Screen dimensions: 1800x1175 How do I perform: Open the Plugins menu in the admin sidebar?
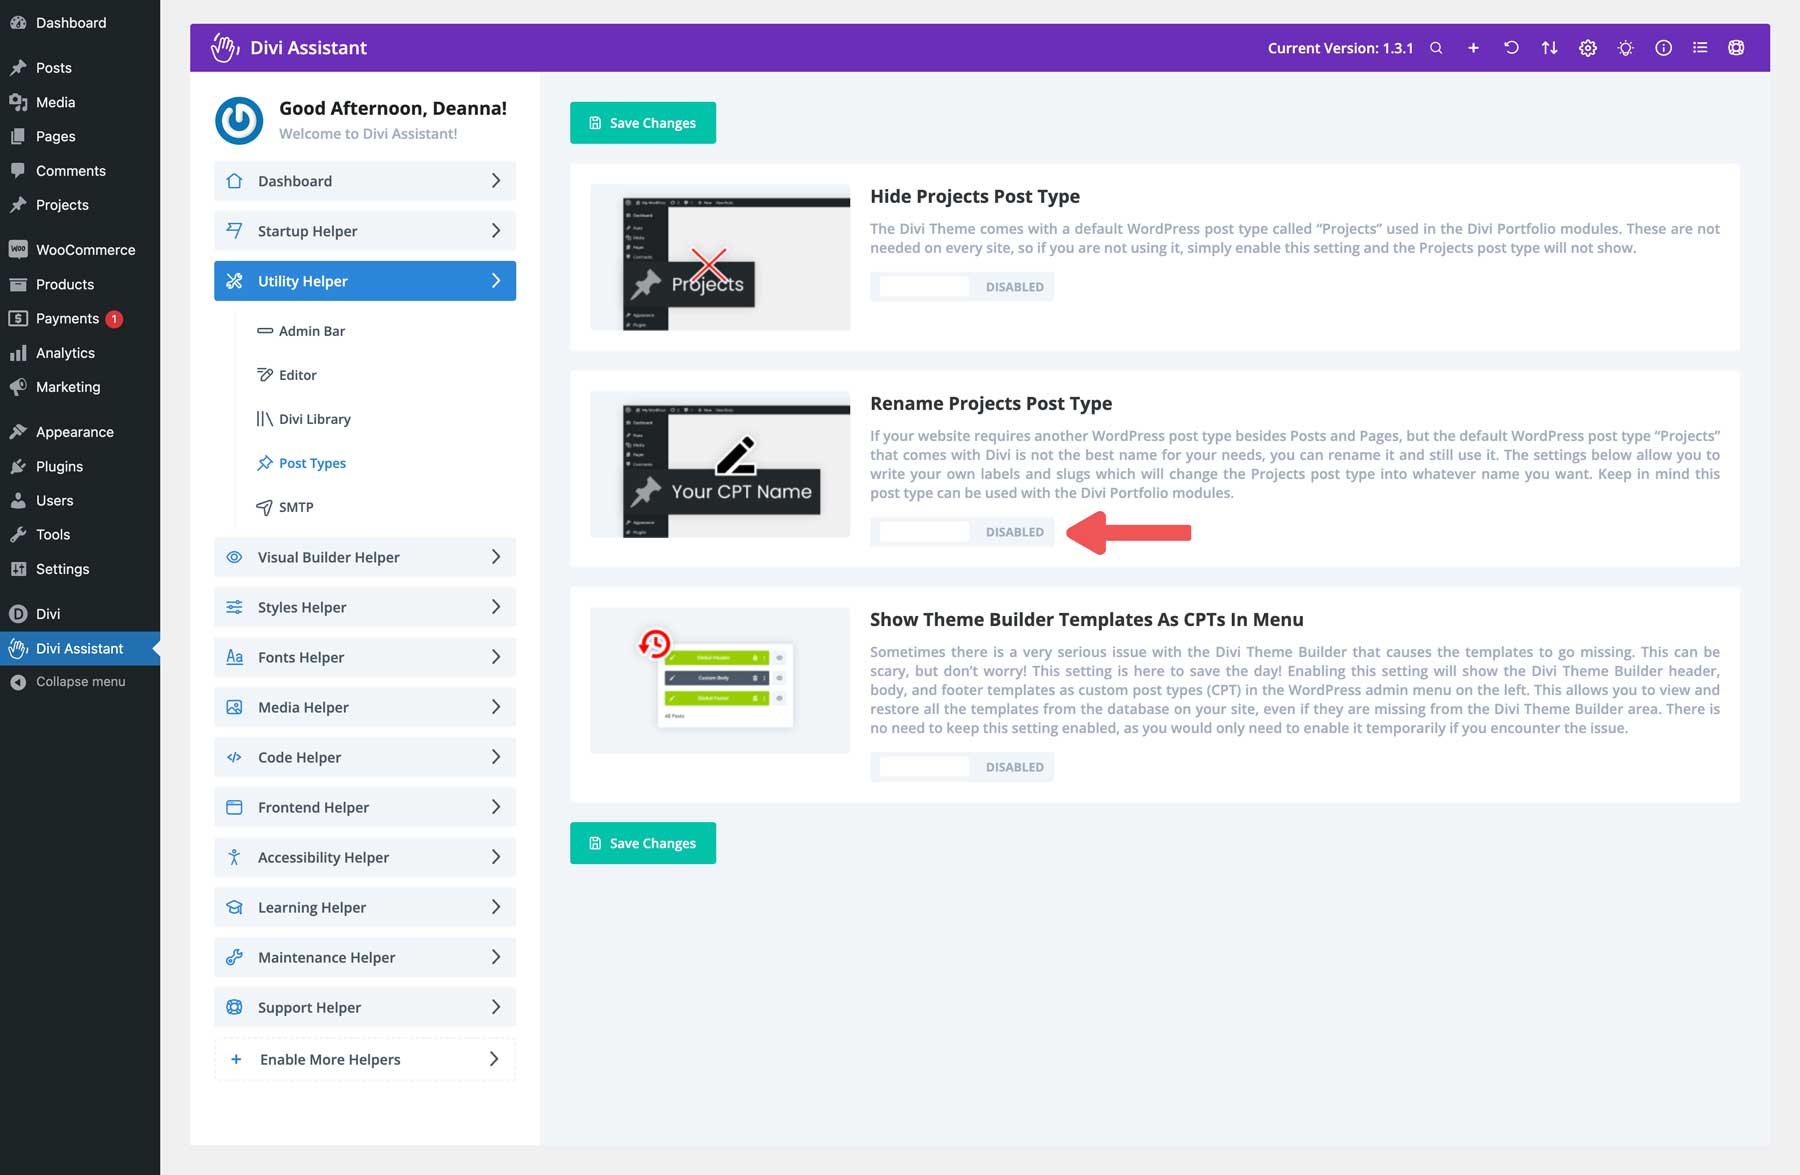pyautogui.click(x=58, y=466)
